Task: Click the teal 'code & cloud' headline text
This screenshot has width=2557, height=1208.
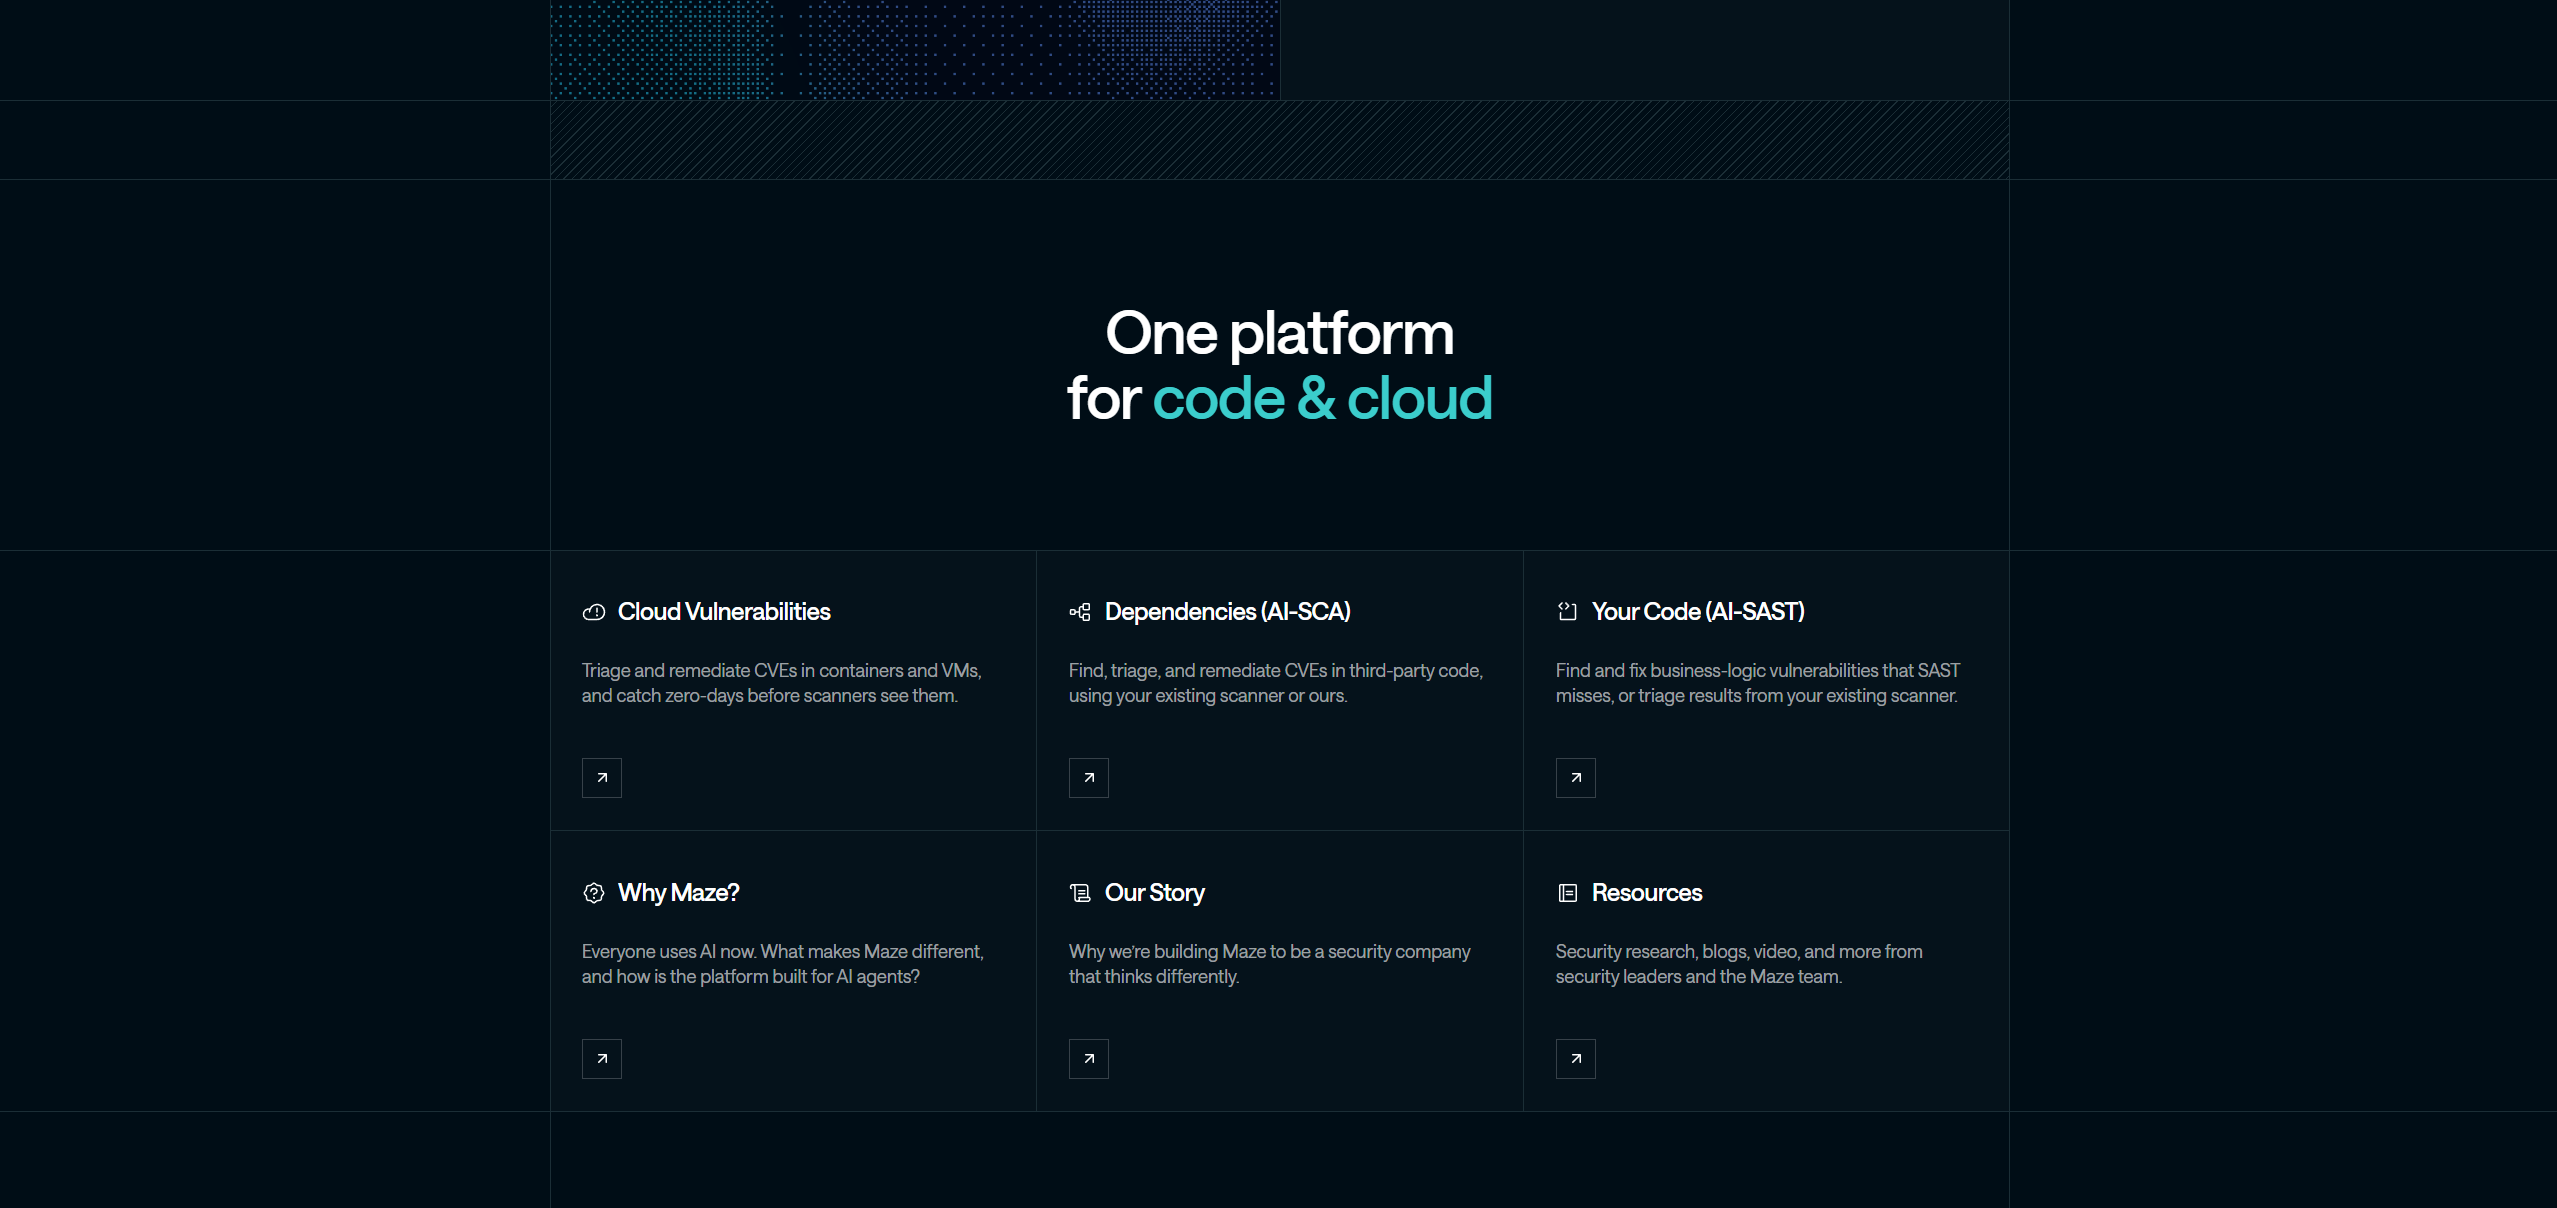Action: 1322,399
